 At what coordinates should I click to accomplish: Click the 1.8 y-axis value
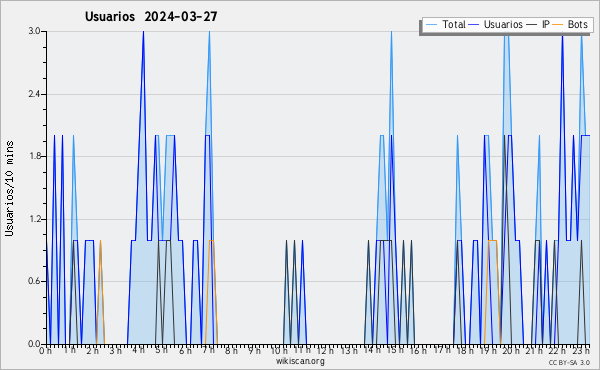point(34,156)
